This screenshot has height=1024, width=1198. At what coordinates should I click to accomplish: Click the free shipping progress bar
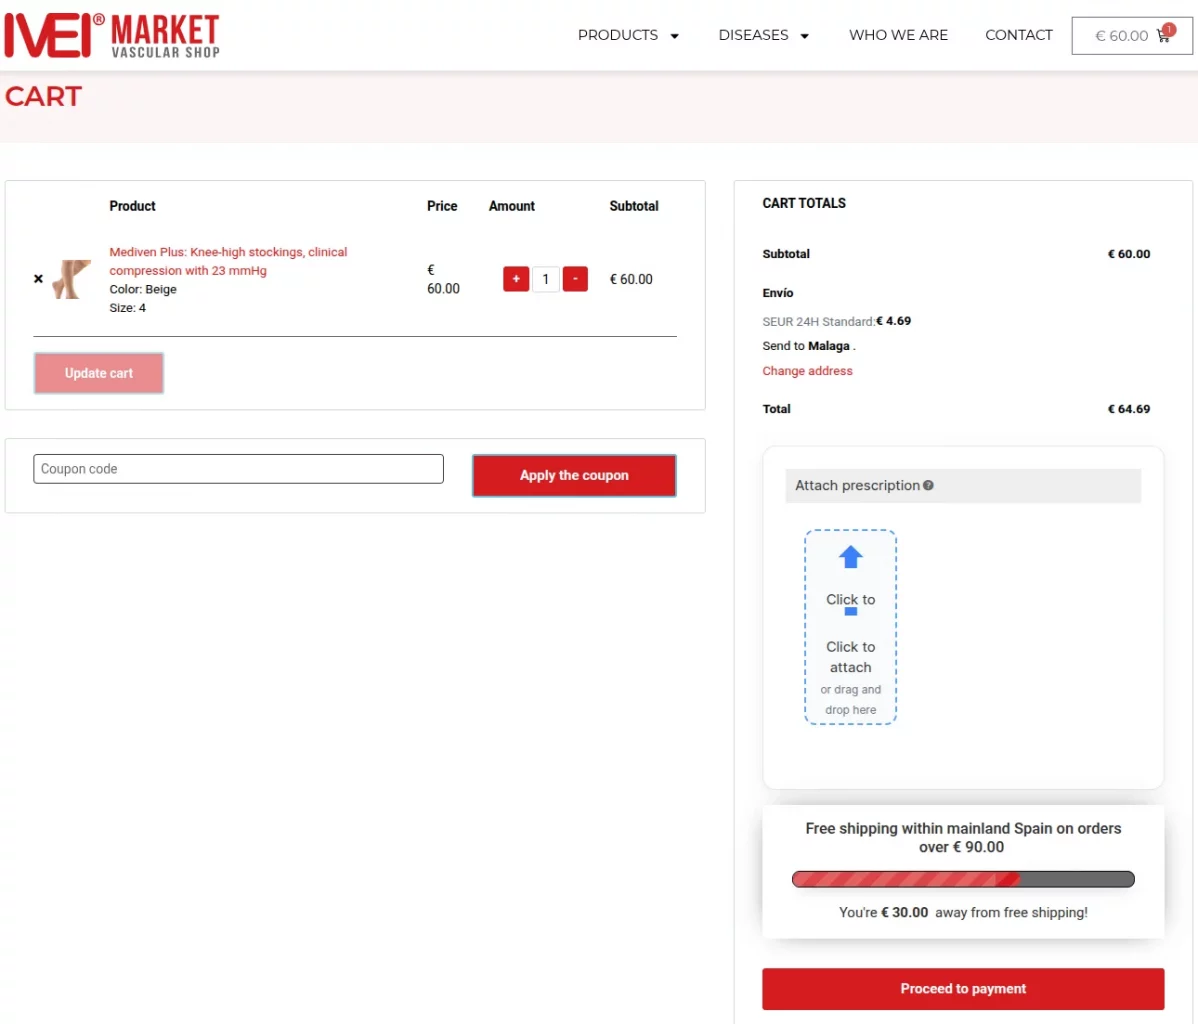pos(962,879)
